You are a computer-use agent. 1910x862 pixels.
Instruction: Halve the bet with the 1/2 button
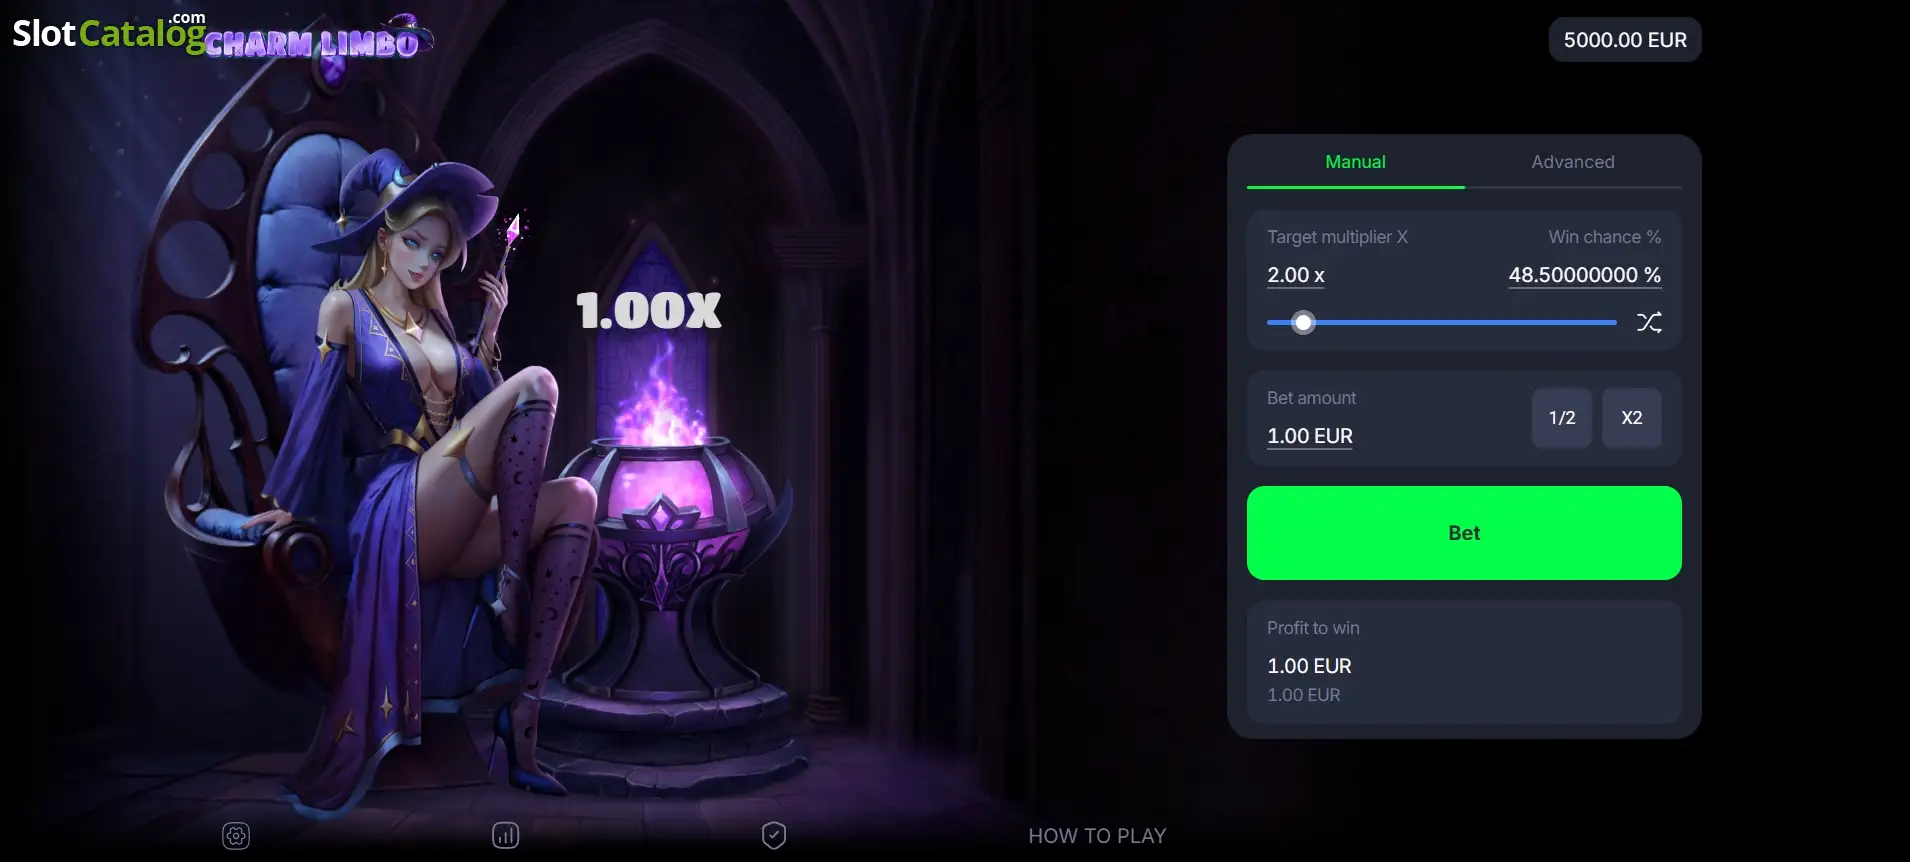point(1562,418)
